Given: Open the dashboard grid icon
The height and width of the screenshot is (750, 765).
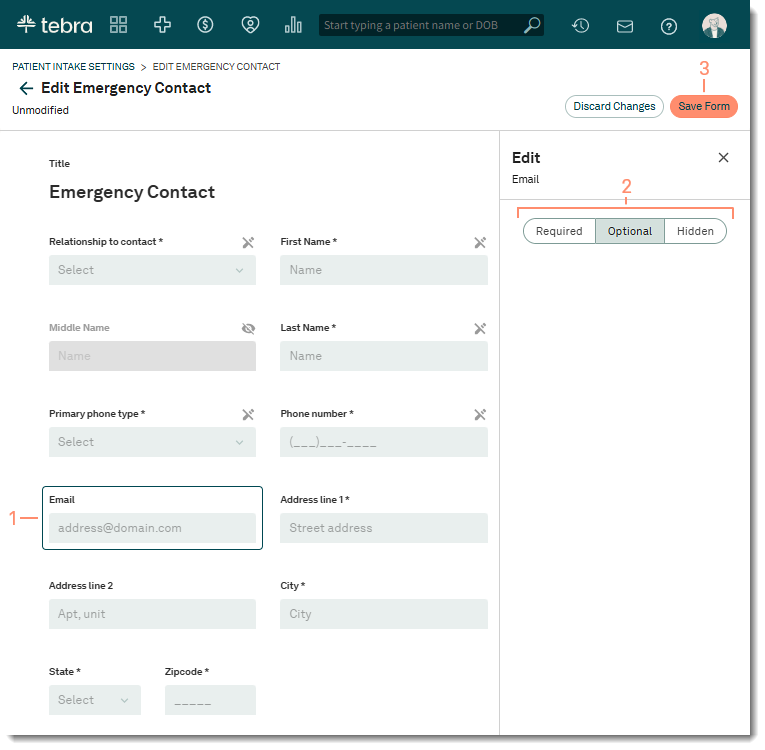Looking at the screenshot, I should pyautogui.click(x=118, y=24).
